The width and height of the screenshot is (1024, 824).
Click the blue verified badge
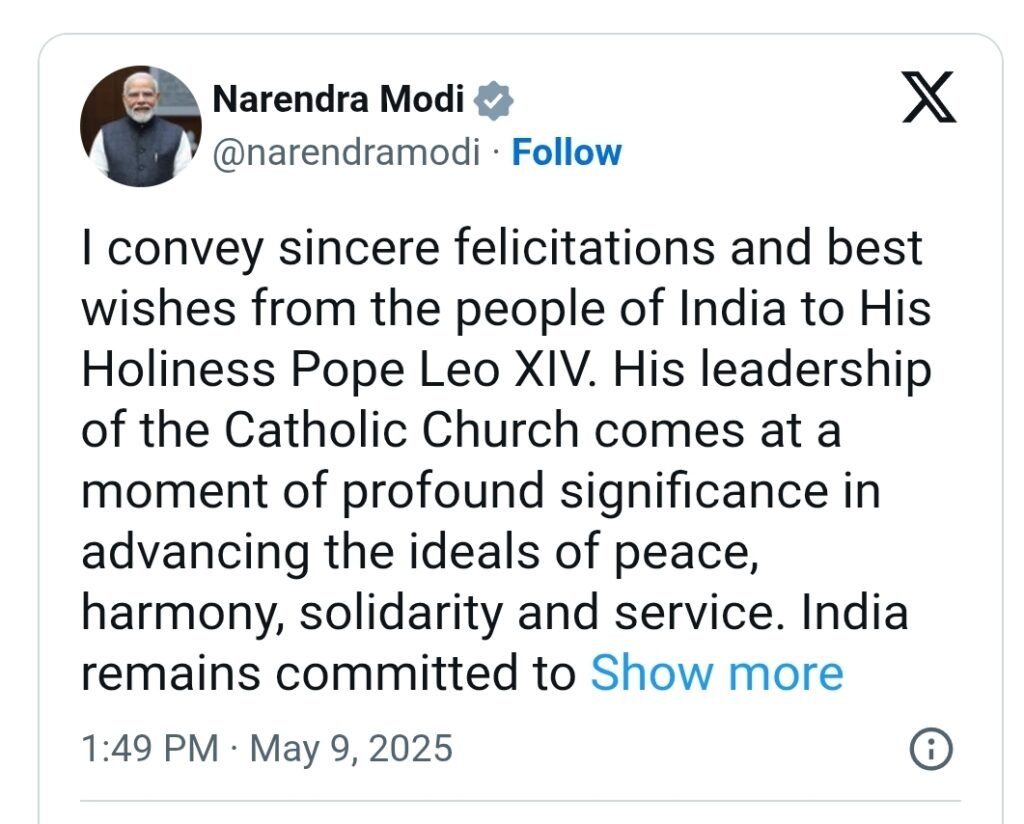coord(493,101)
